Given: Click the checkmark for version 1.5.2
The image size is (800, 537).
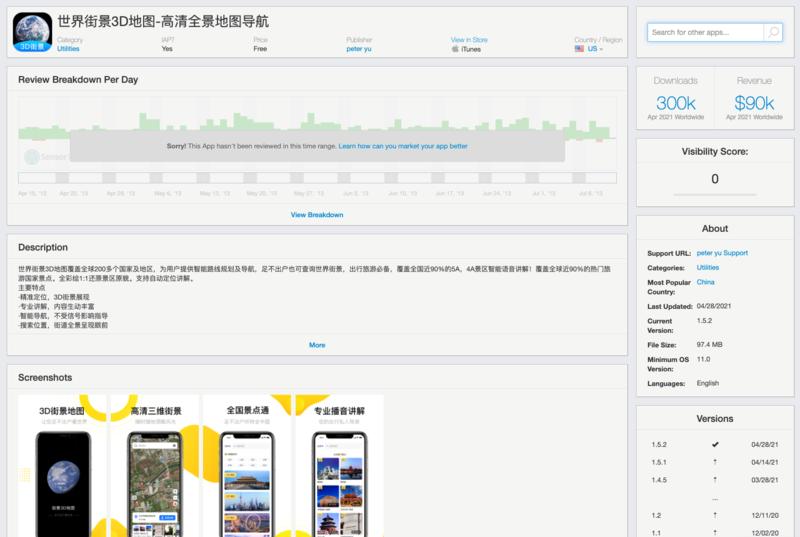Looking at the screenshot, I should (x=714, y=444).
